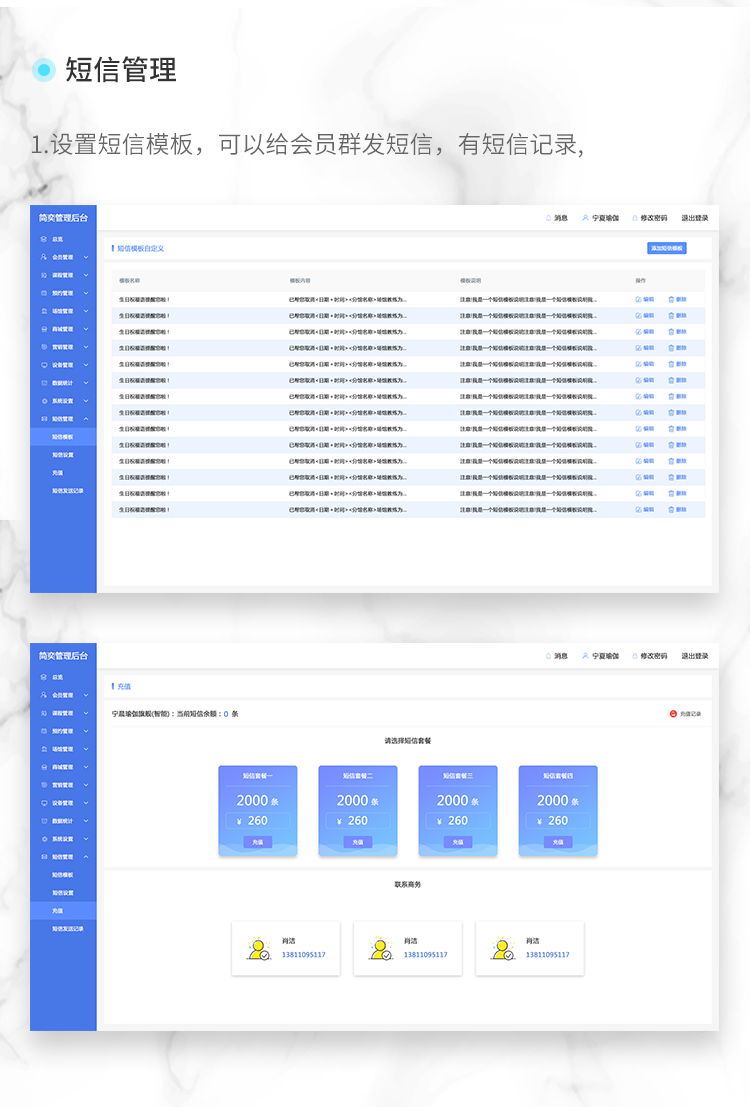The height and width of the screenshot is (1107, 750).
Task: Click the first 肖洁 contact avatar
Action: tap(258, 949)
